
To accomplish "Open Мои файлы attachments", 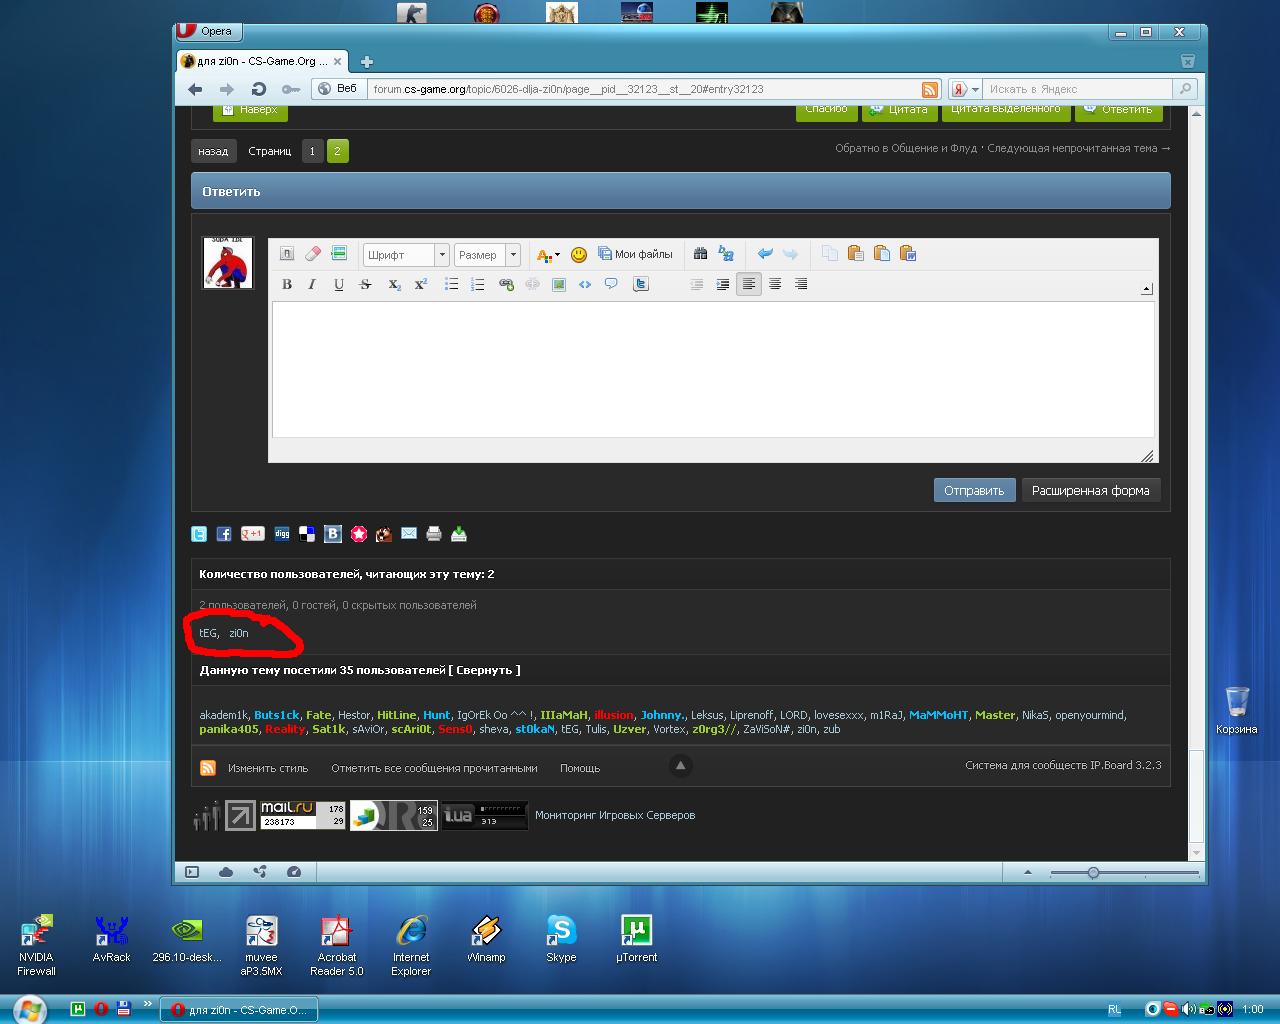I will pos(635,254).
